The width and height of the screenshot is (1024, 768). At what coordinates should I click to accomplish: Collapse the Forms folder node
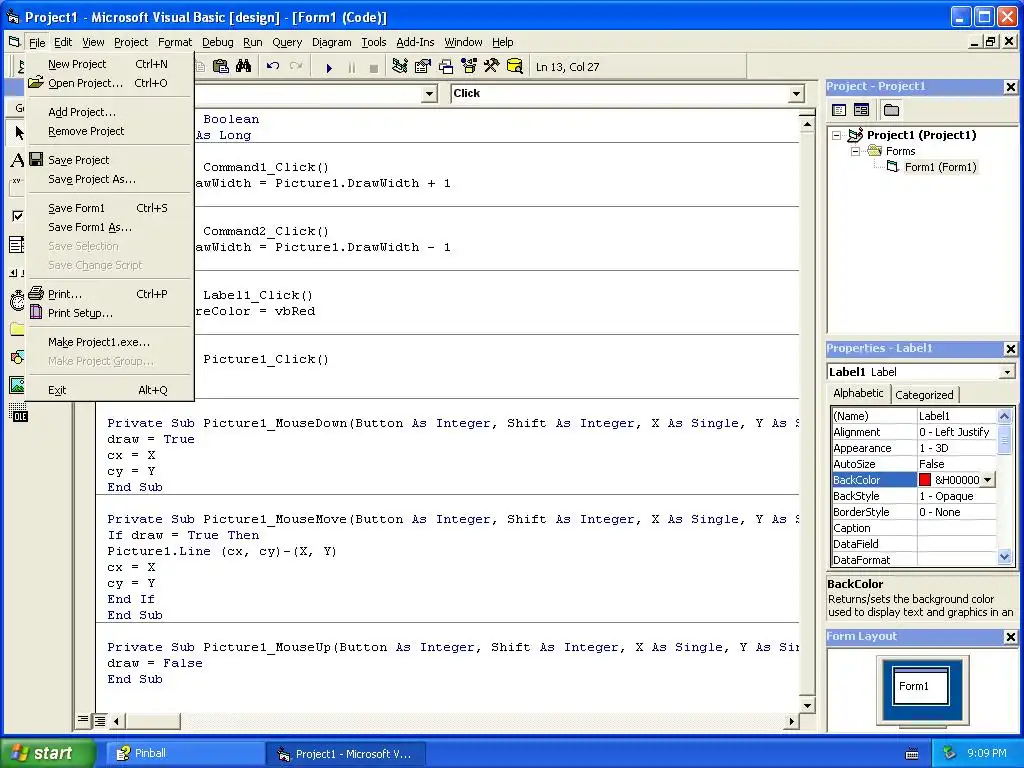pyautogui.click(x=855, y=152)
